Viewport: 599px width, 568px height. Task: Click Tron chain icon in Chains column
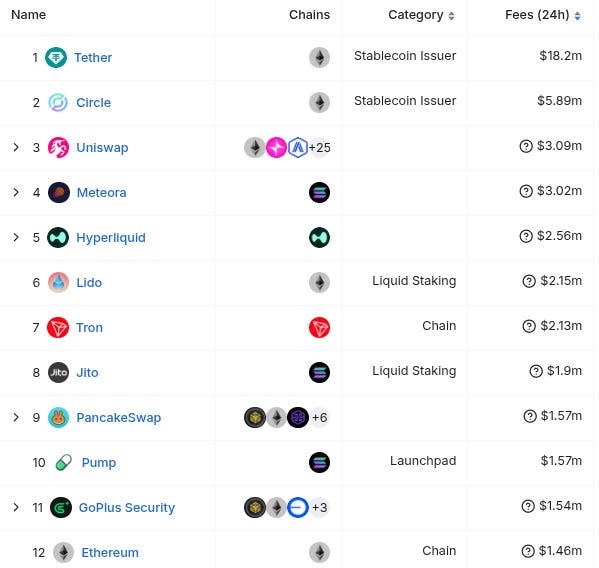319,328
